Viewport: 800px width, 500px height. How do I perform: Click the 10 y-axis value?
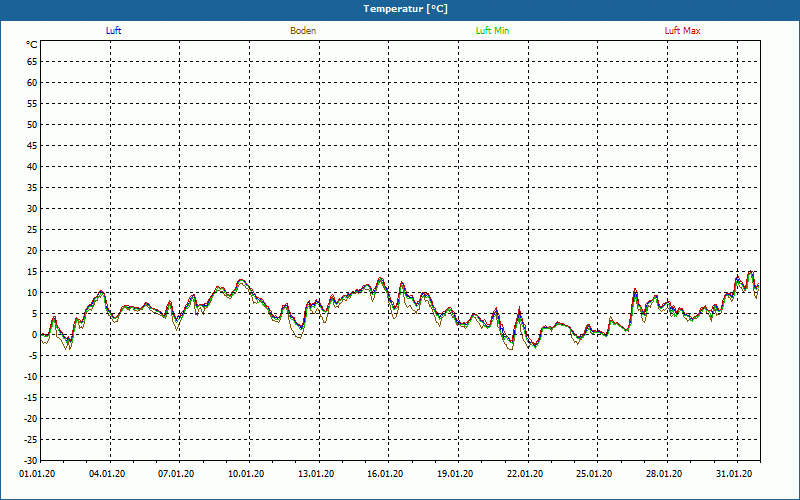[x=32, y=293]
